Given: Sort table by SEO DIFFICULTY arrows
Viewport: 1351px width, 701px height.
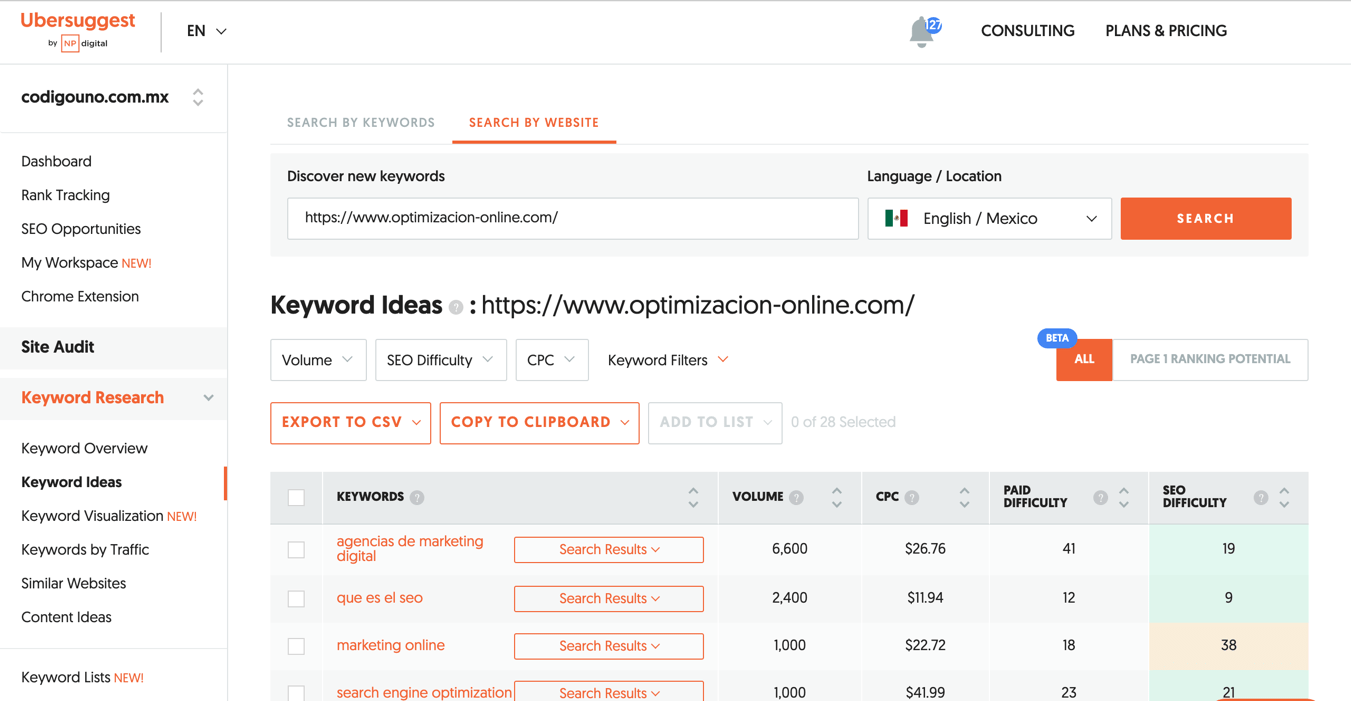Looking at the screenshot, I should point(1284,497).
